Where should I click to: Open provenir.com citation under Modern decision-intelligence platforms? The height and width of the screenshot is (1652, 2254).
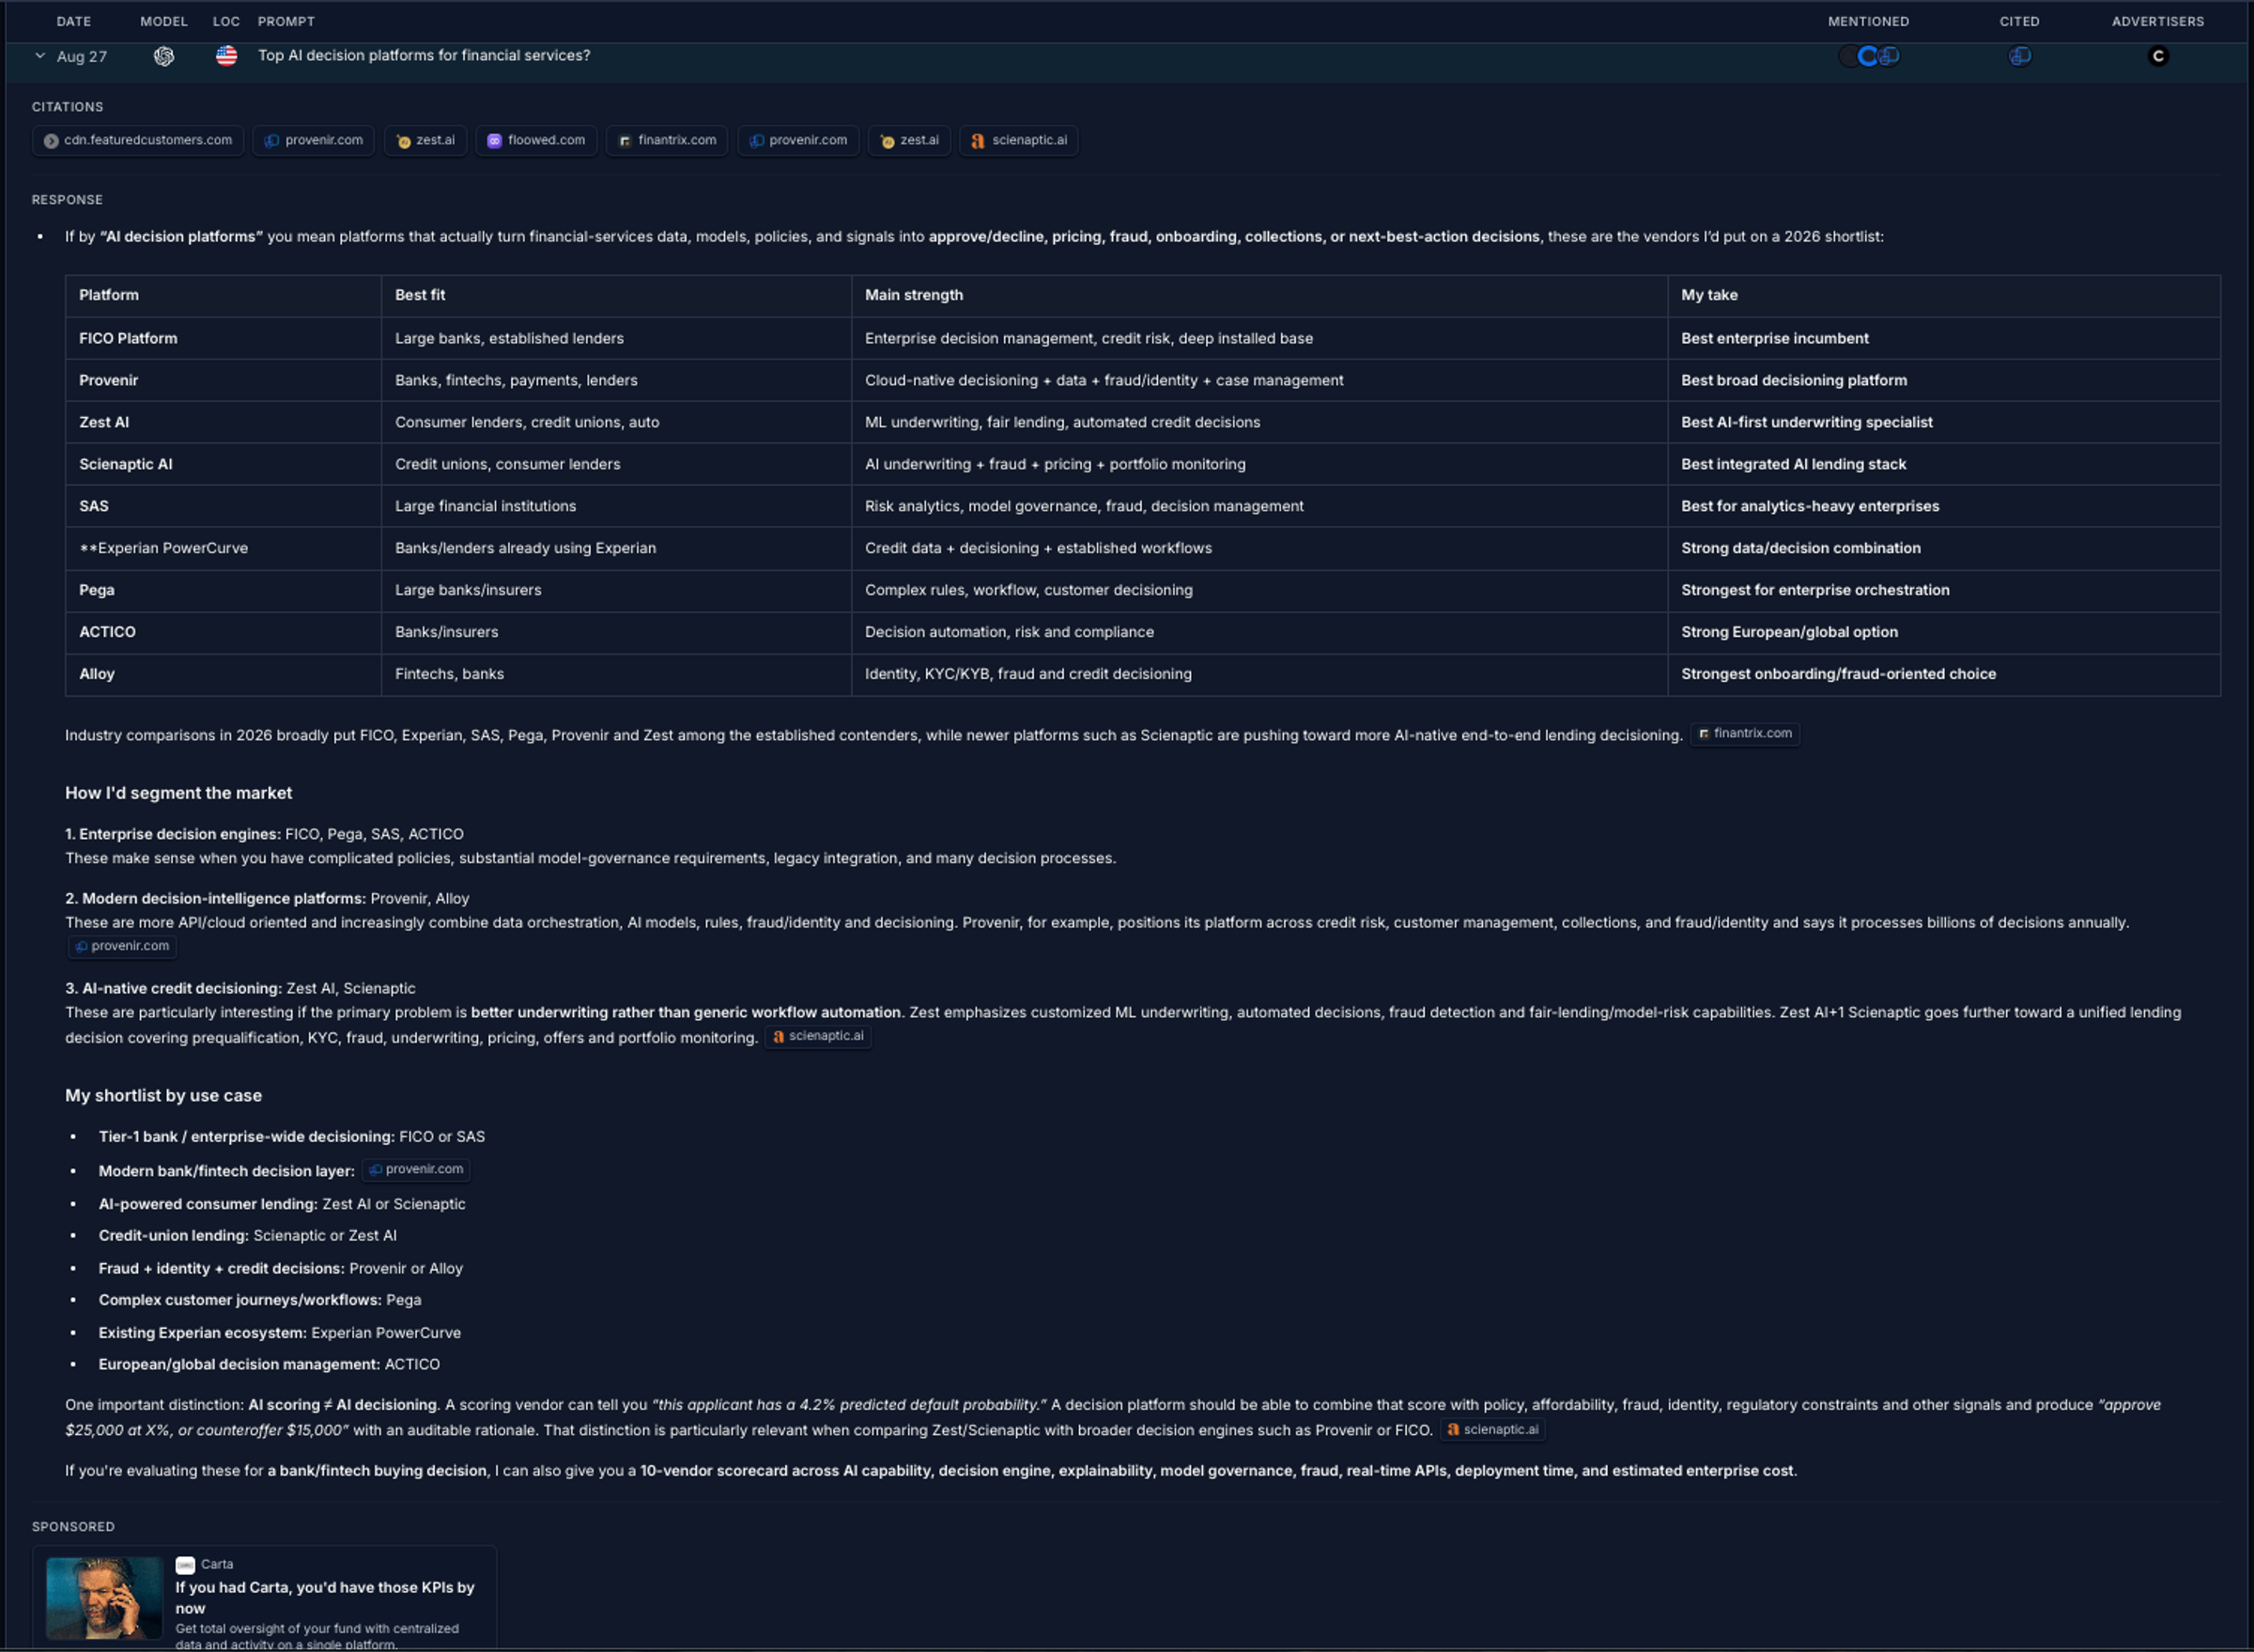pyautogui.click(x=122, y=946)
